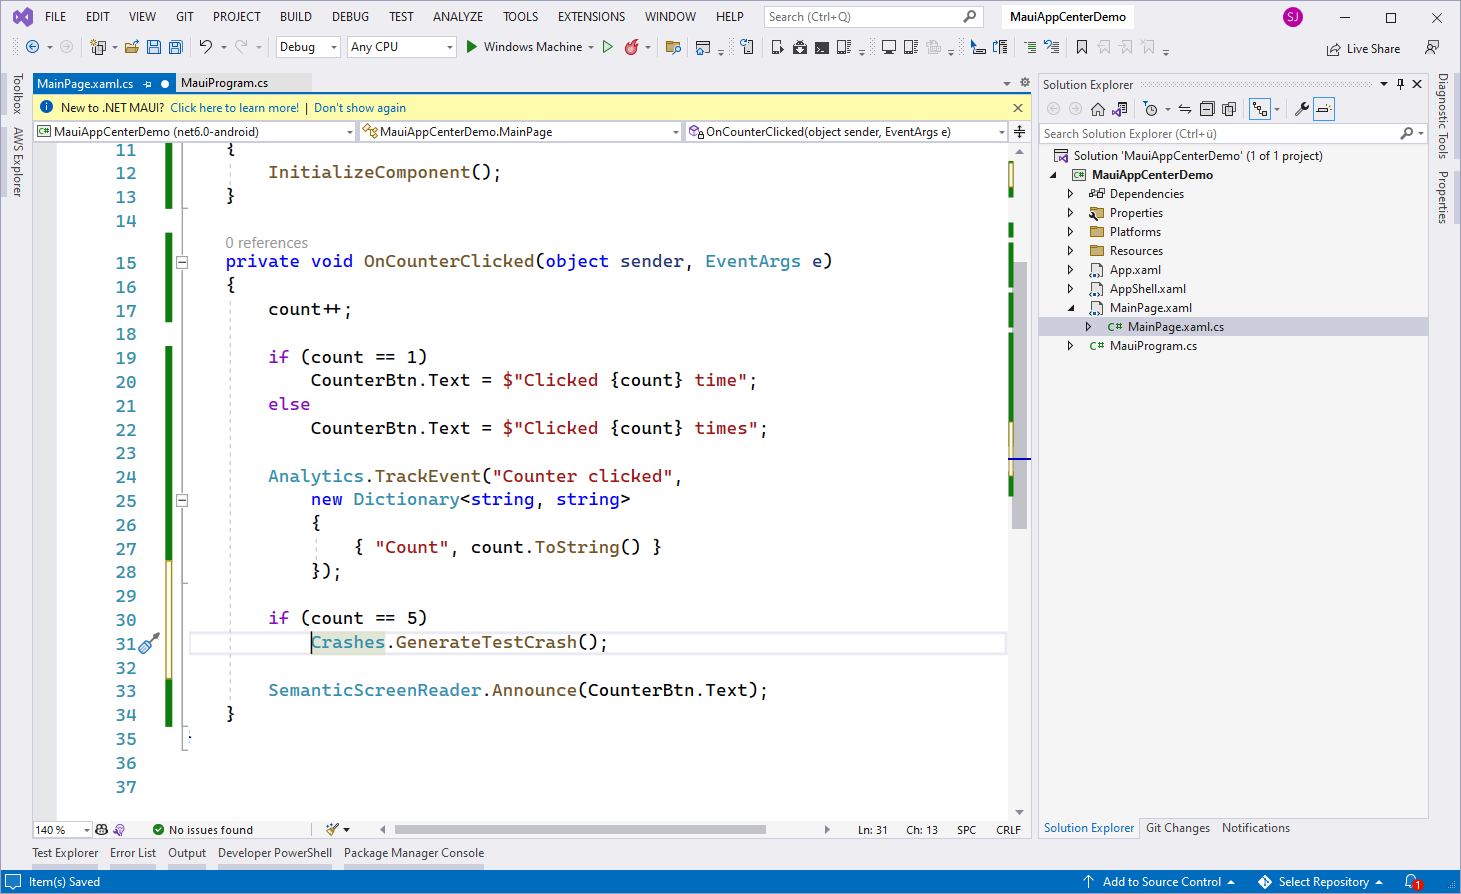Click the bookmark icon in the toolbar
This screenshot has height=894, width=1461.
1082,47
